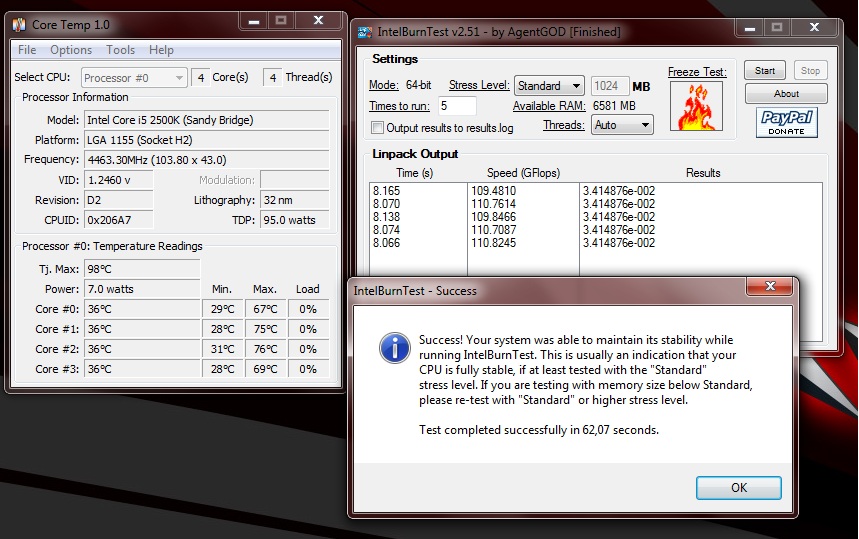Click the Threads label link
Image resolution: width=859 pixels, height=539 pixels.
564,125
